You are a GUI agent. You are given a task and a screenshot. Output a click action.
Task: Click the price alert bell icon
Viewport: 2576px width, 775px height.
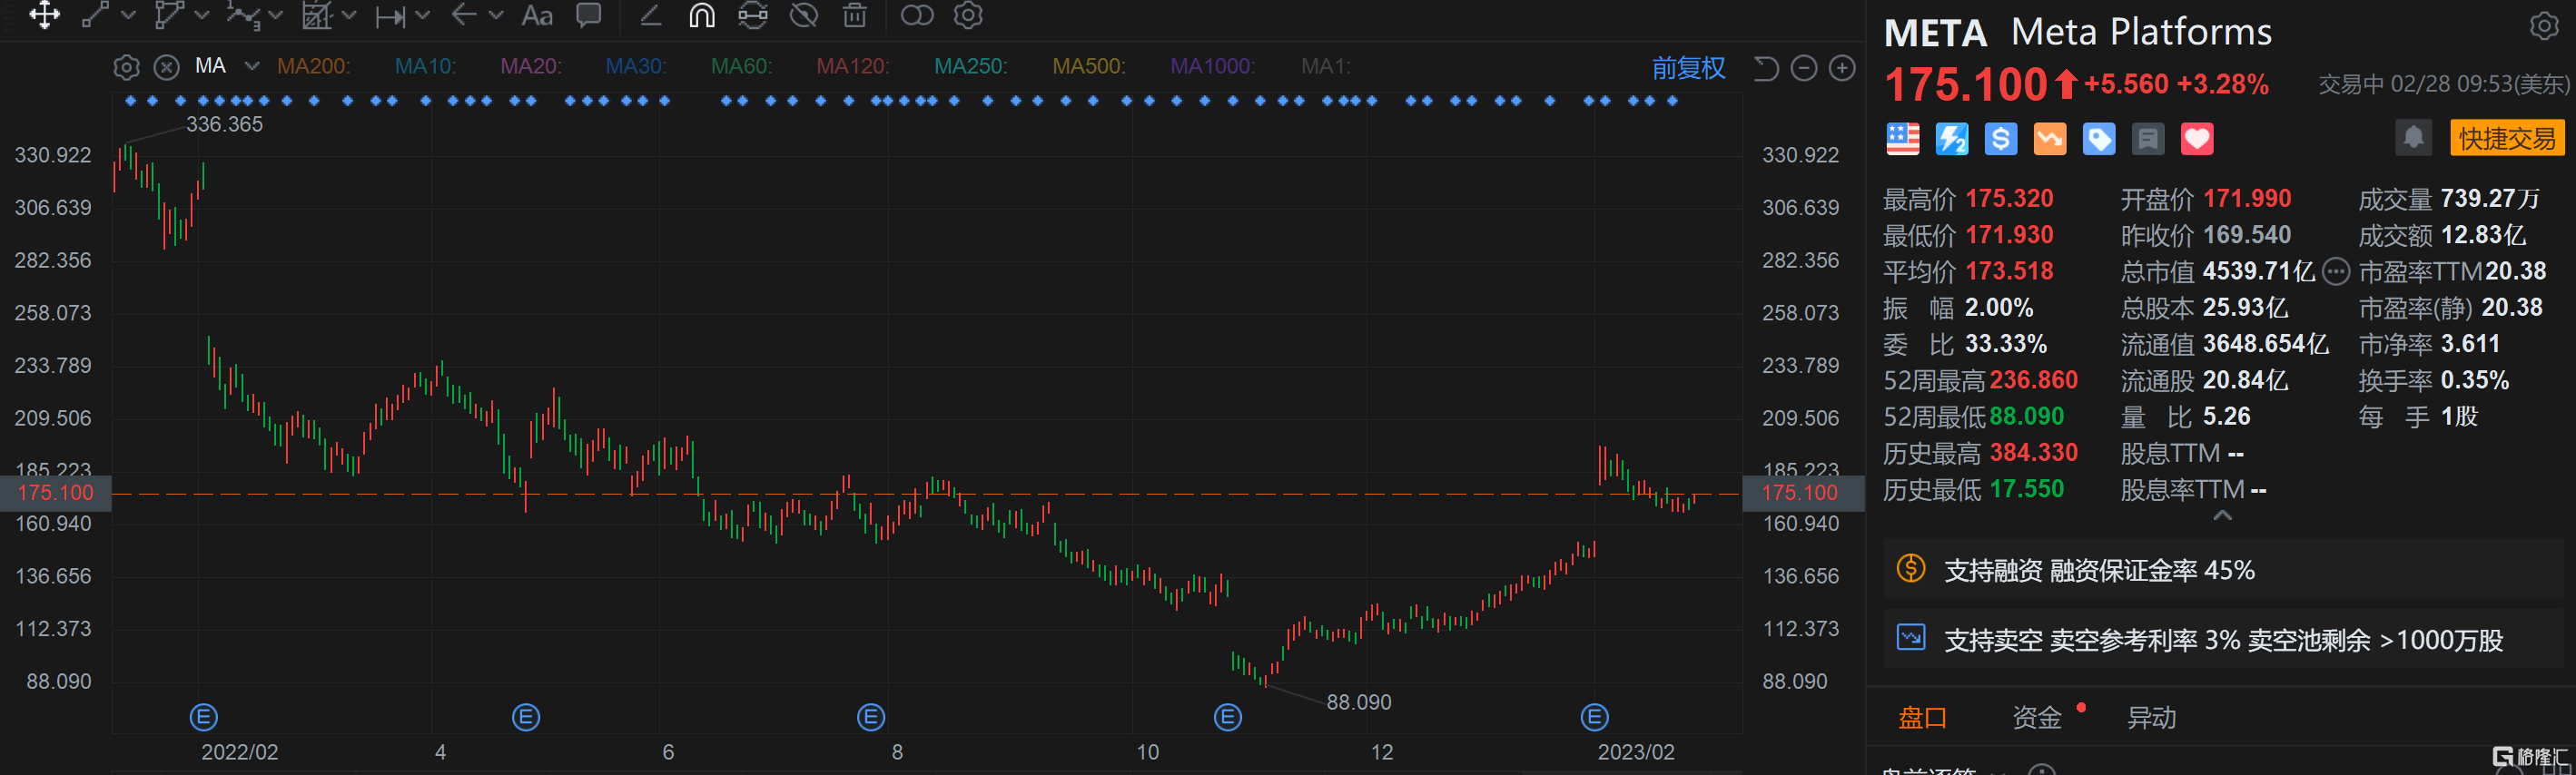(2413, 138)
